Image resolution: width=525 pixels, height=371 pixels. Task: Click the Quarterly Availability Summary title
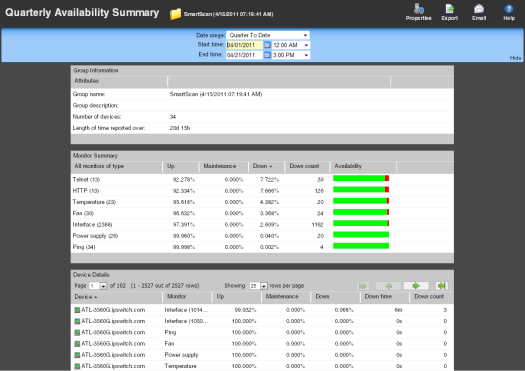tap(82, 13)
